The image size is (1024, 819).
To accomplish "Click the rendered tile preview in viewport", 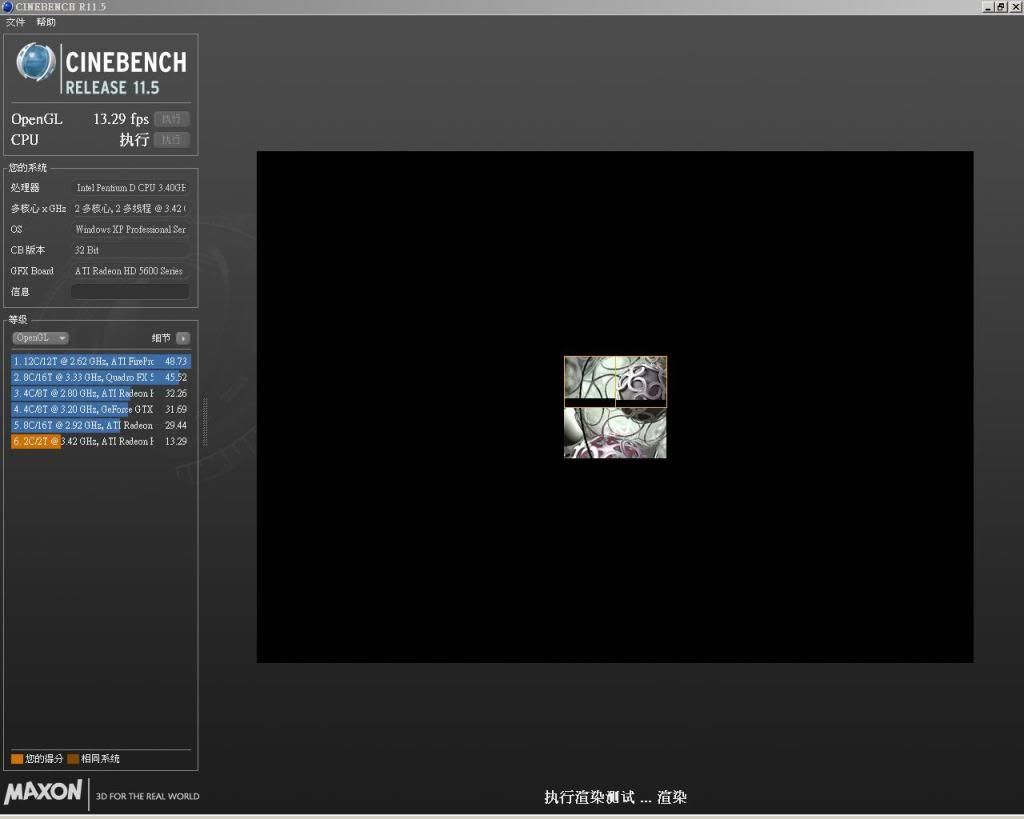I will click(x=615, y=407).
